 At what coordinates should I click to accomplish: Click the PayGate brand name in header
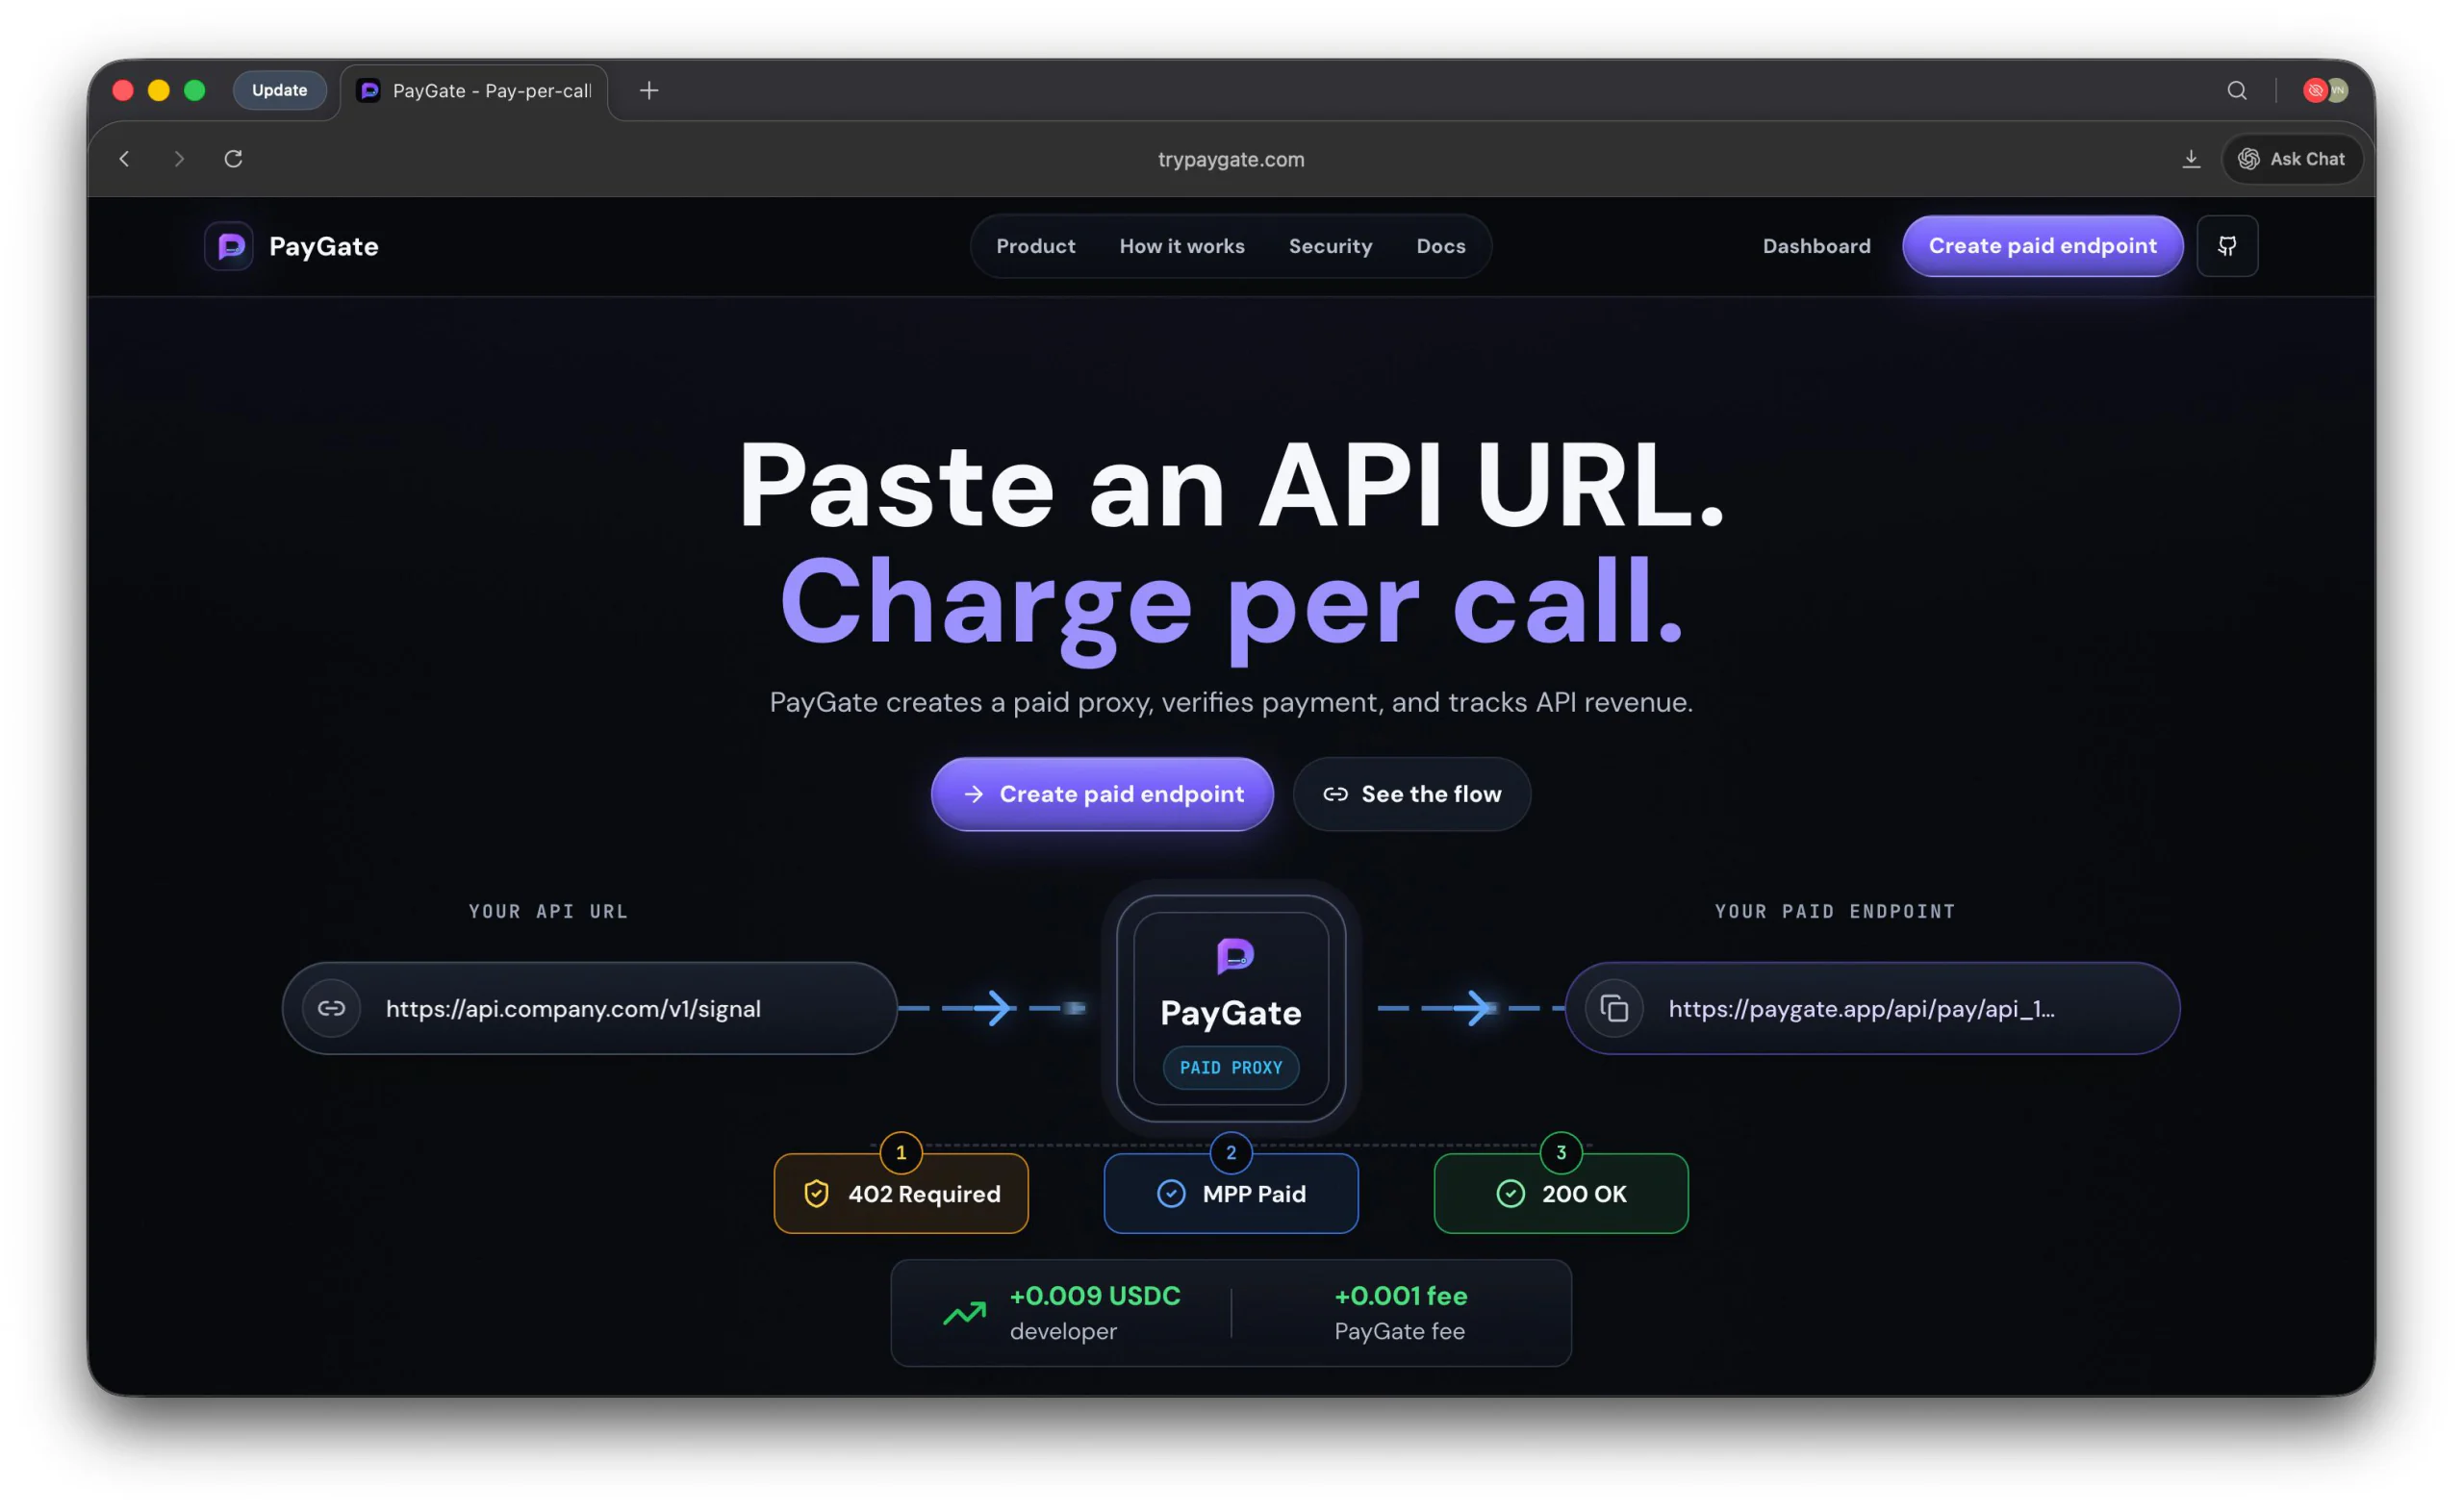tap(323, 246)
